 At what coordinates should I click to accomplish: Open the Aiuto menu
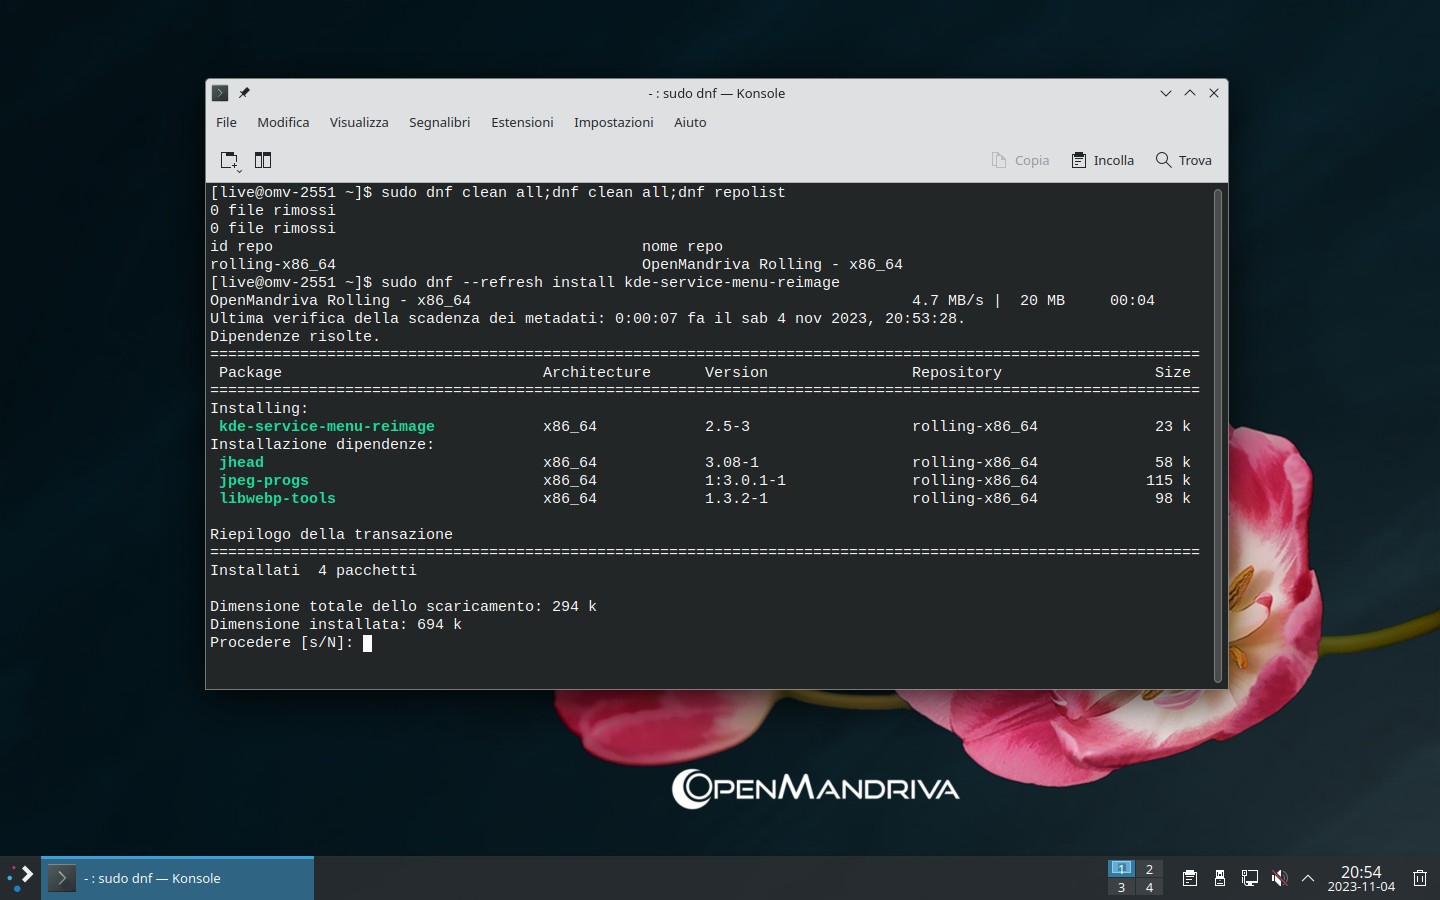point(690,122)
